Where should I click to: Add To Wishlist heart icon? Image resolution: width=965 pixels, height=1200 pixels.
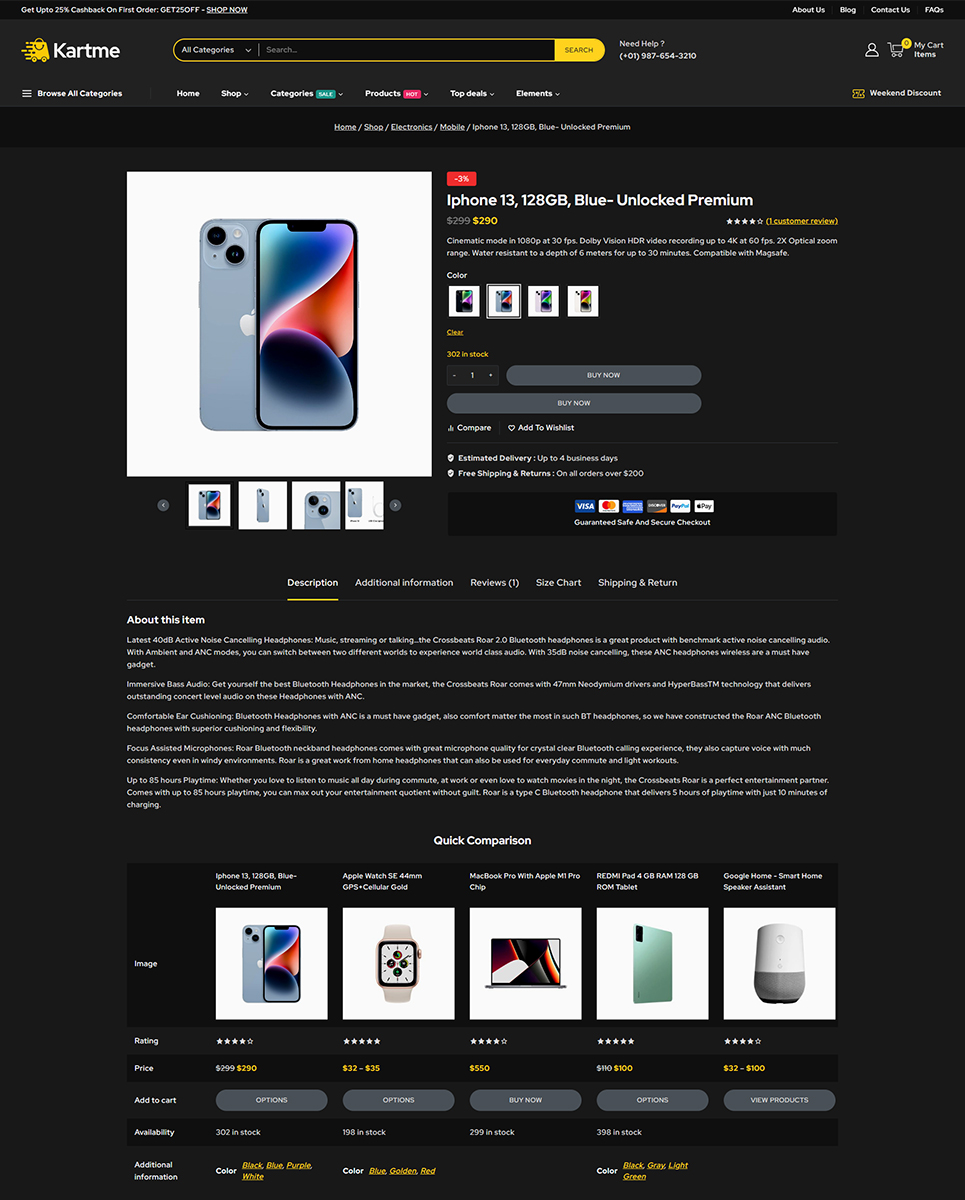511,428
